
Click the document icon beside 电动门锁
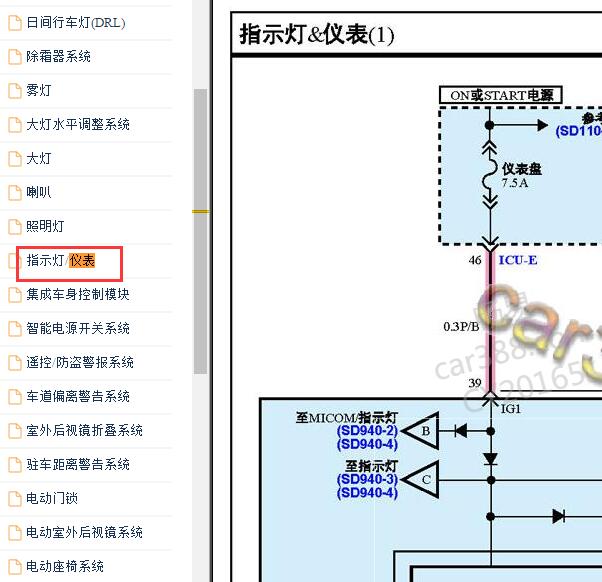click(15, 498)
